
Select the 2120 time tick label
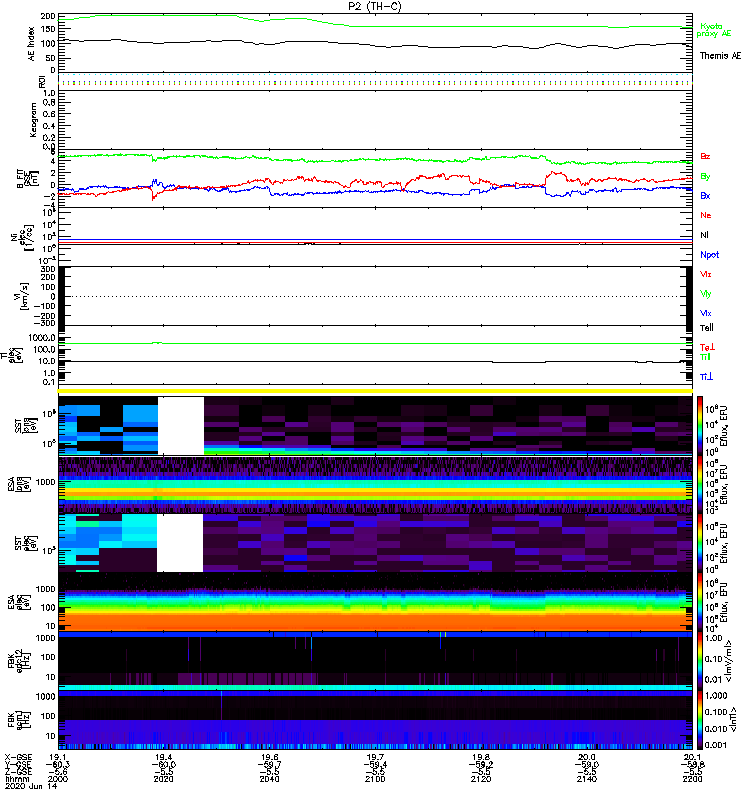pyautogui.click(x=481, y=779)
